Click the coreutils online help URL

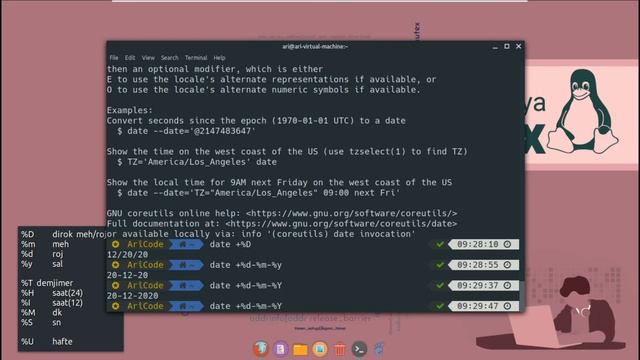tap(351, 213)
